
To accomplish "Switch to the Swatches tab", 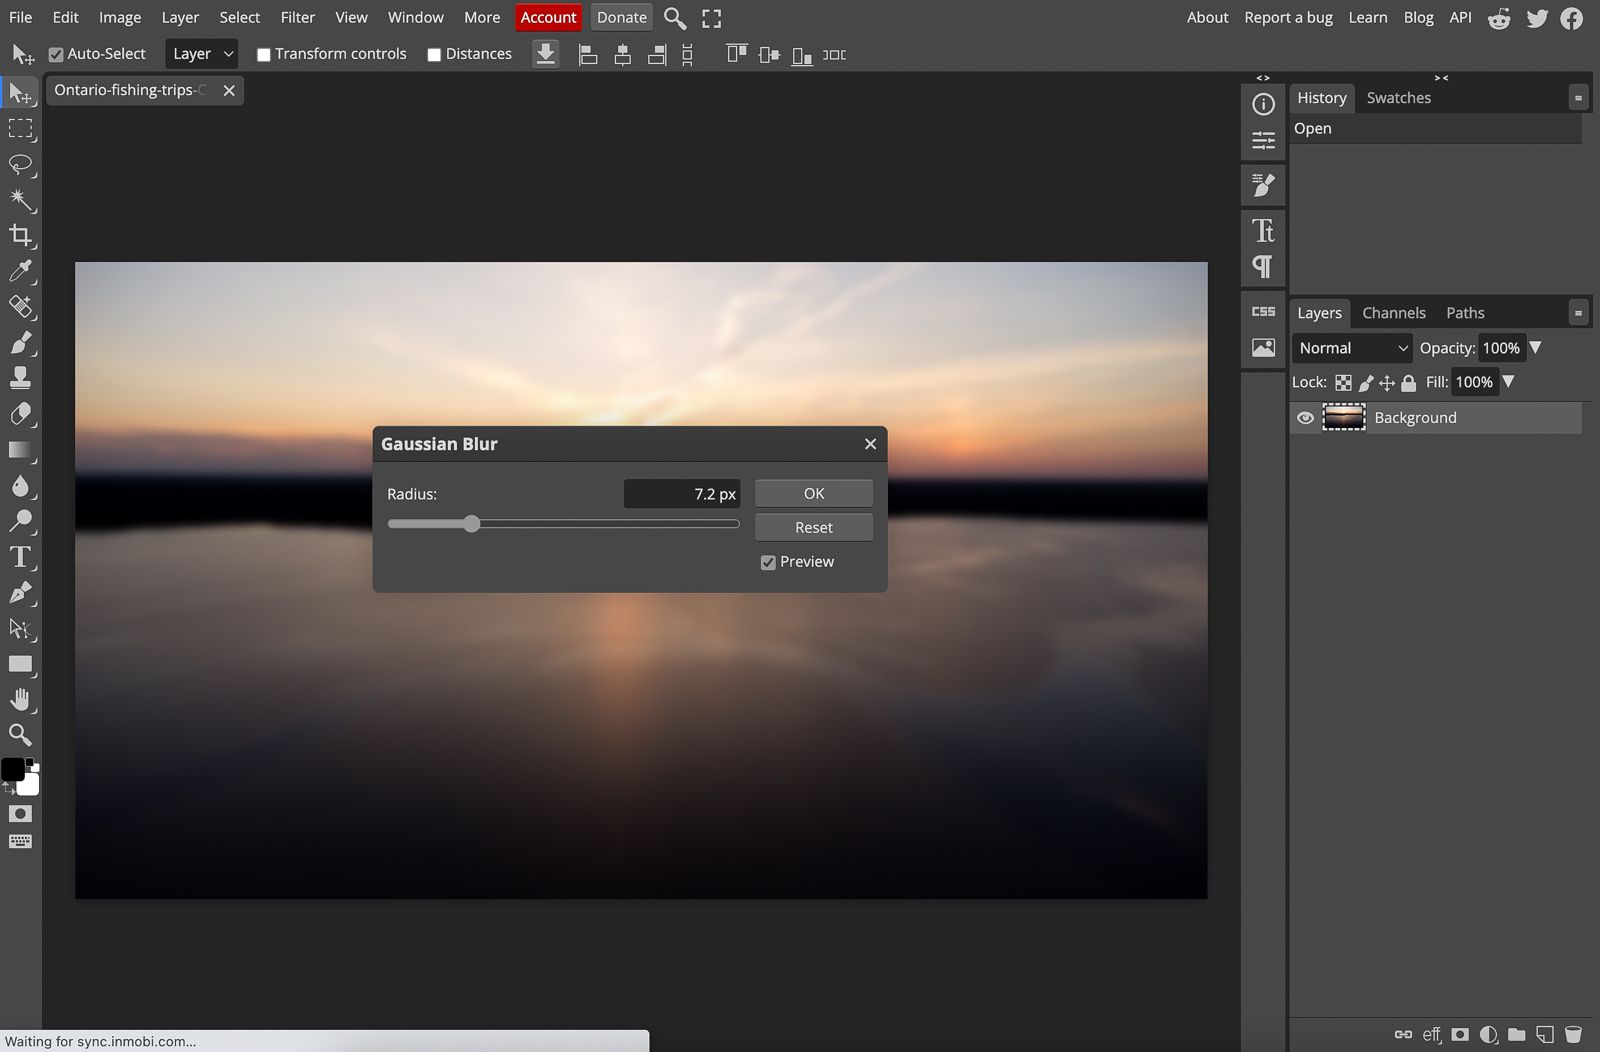I will click(1398, 97).
